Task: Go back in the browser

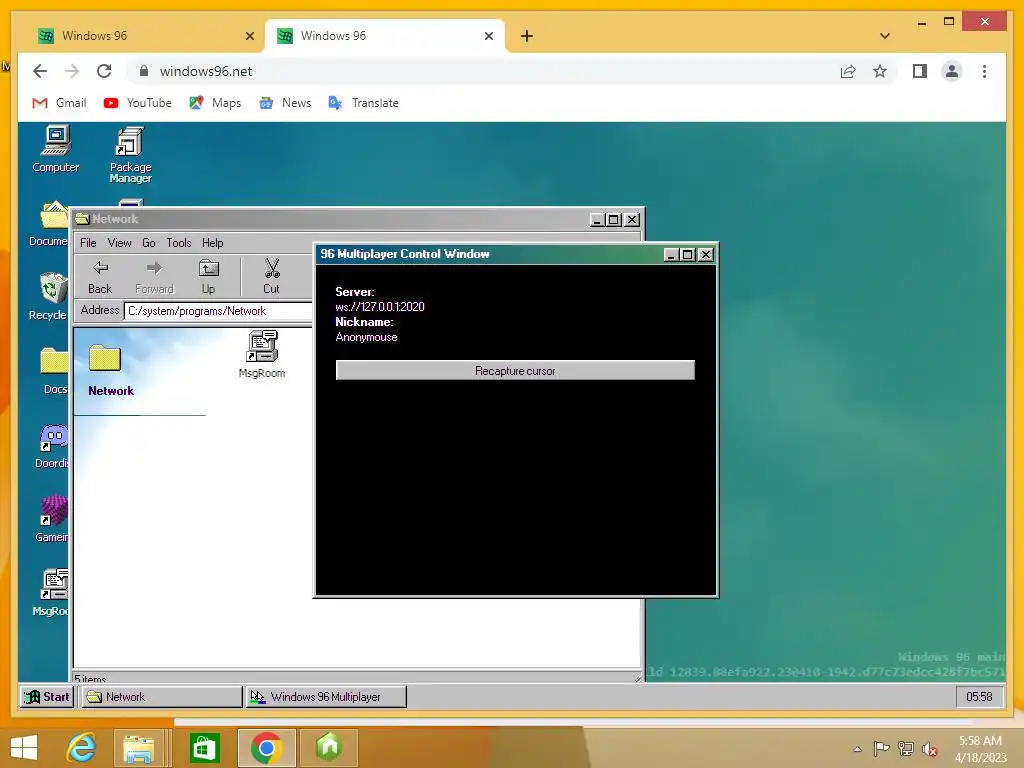Action: click(x=40, y=71)
